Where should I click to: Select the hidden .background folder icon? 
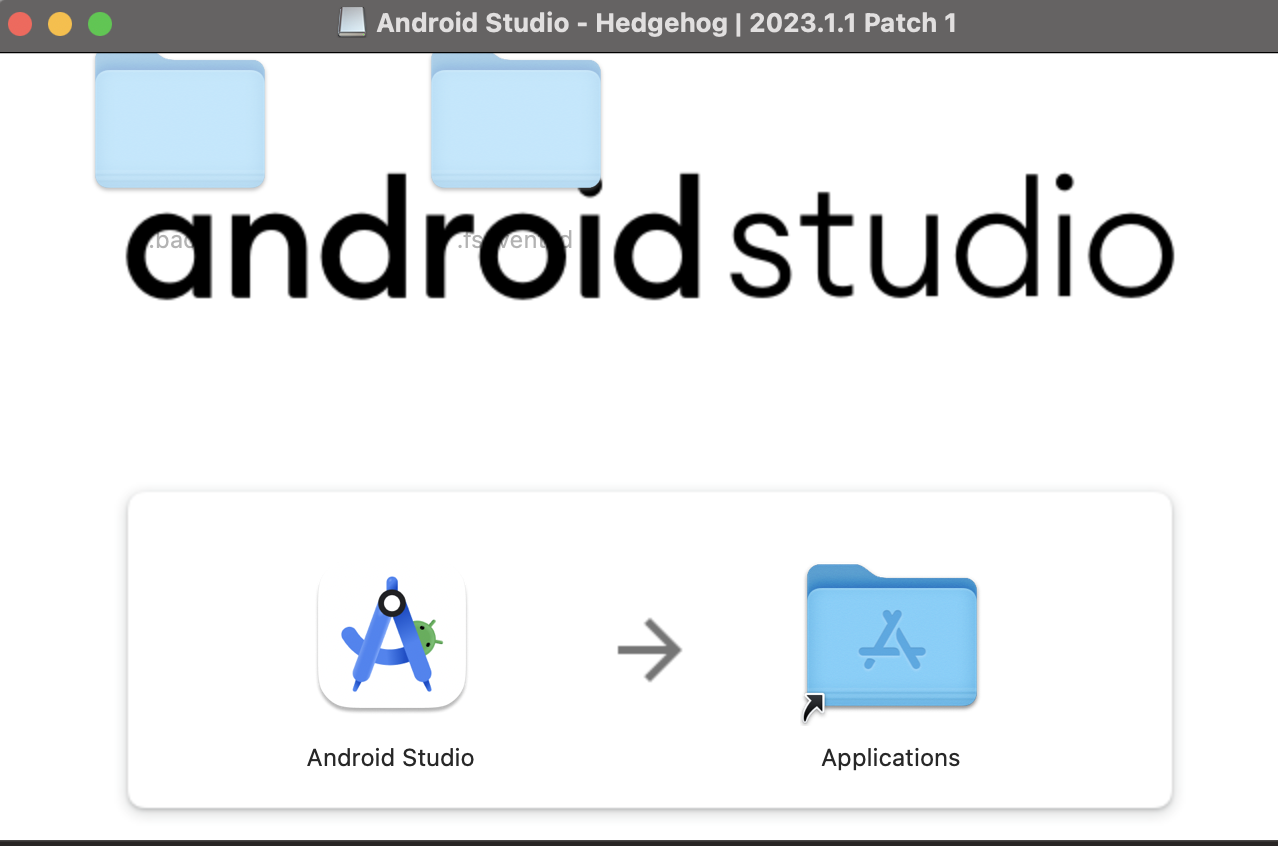tap(180, 121)
